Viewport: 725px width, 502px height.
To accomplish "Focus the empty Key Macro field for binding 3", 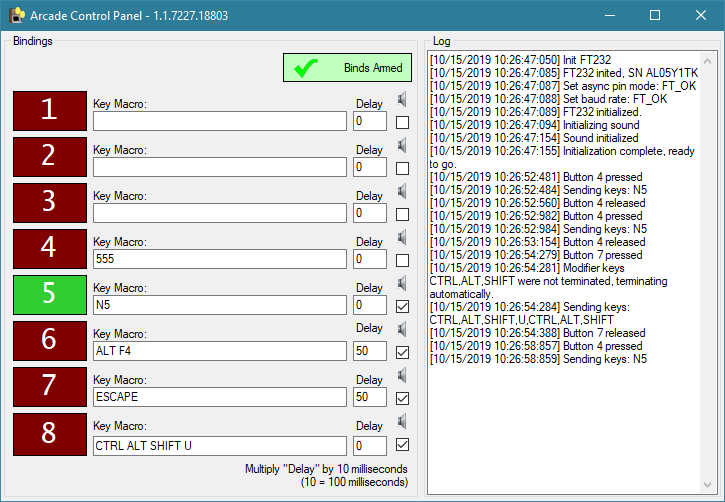I will (x=220, y=213).
